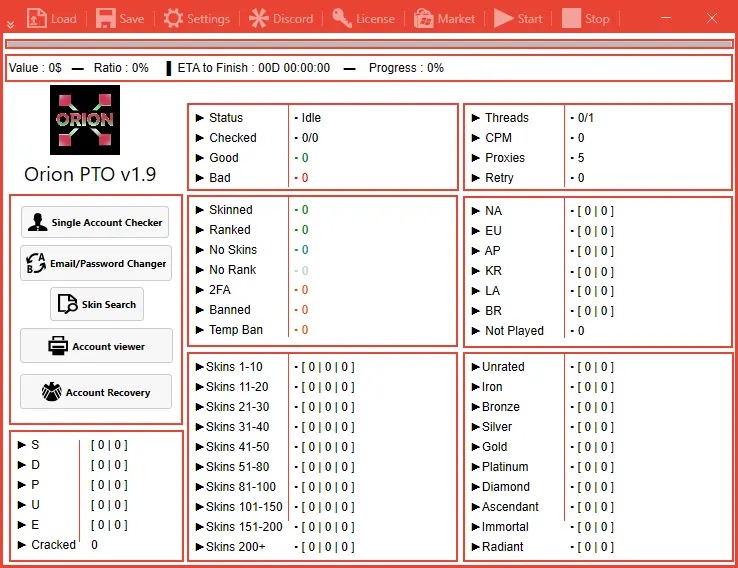This screenshot has height=568, width=738.
Task: Click the 'Diamond' rank label
Action: coord(506,487)
